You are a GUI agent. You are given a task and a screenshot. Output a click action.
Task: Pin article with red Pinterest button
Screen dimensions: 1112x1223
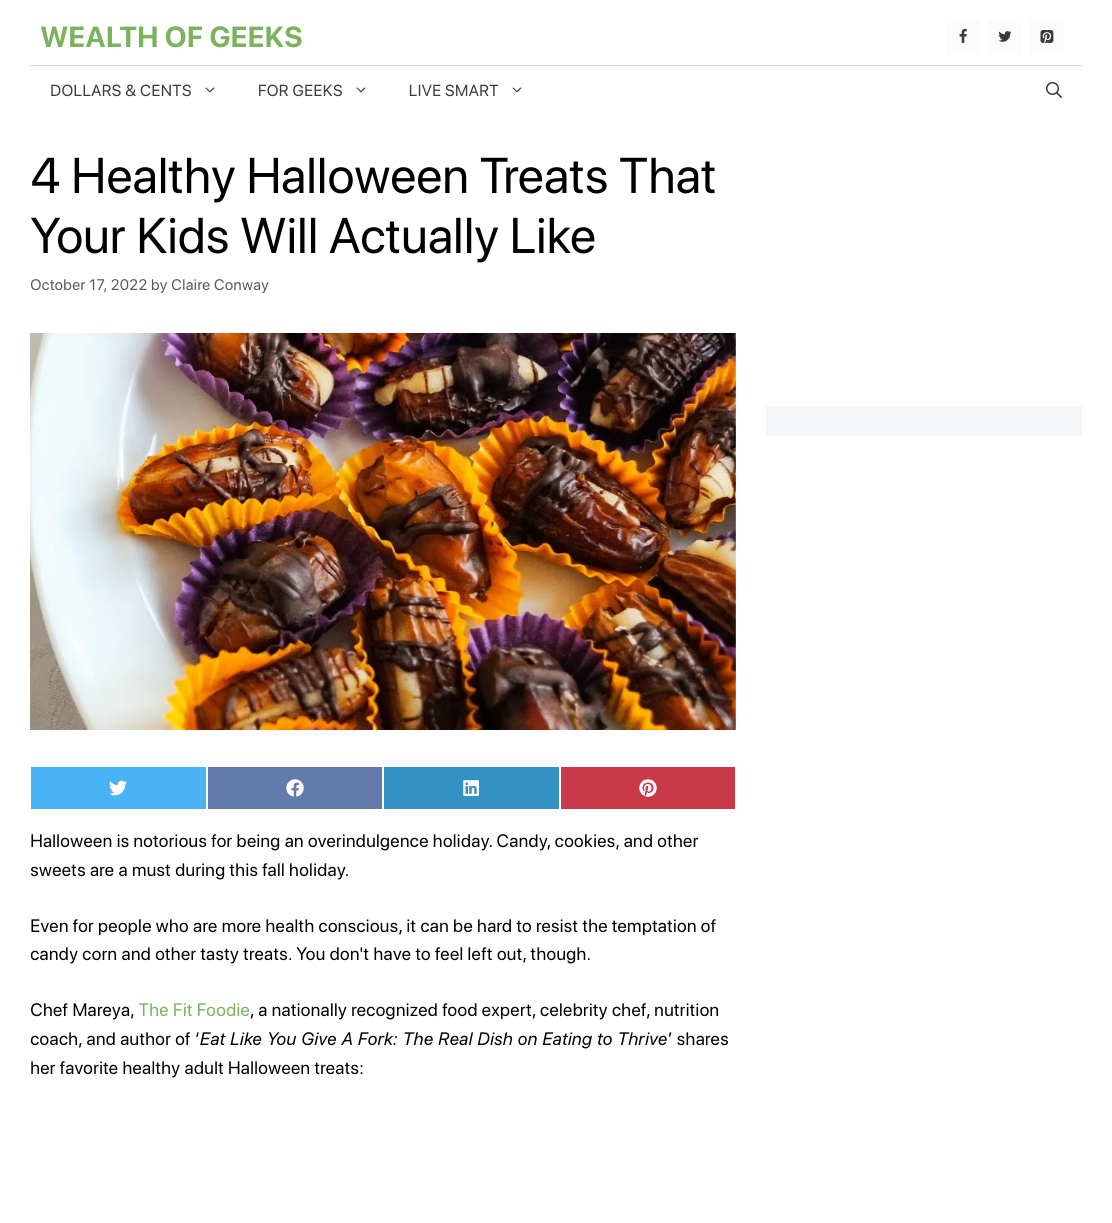[648, 788]
